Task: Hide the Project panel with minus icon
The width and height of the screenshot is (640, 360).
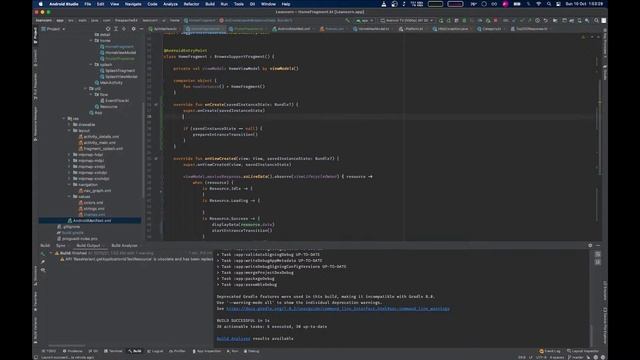Action: [x=141, y=29]
